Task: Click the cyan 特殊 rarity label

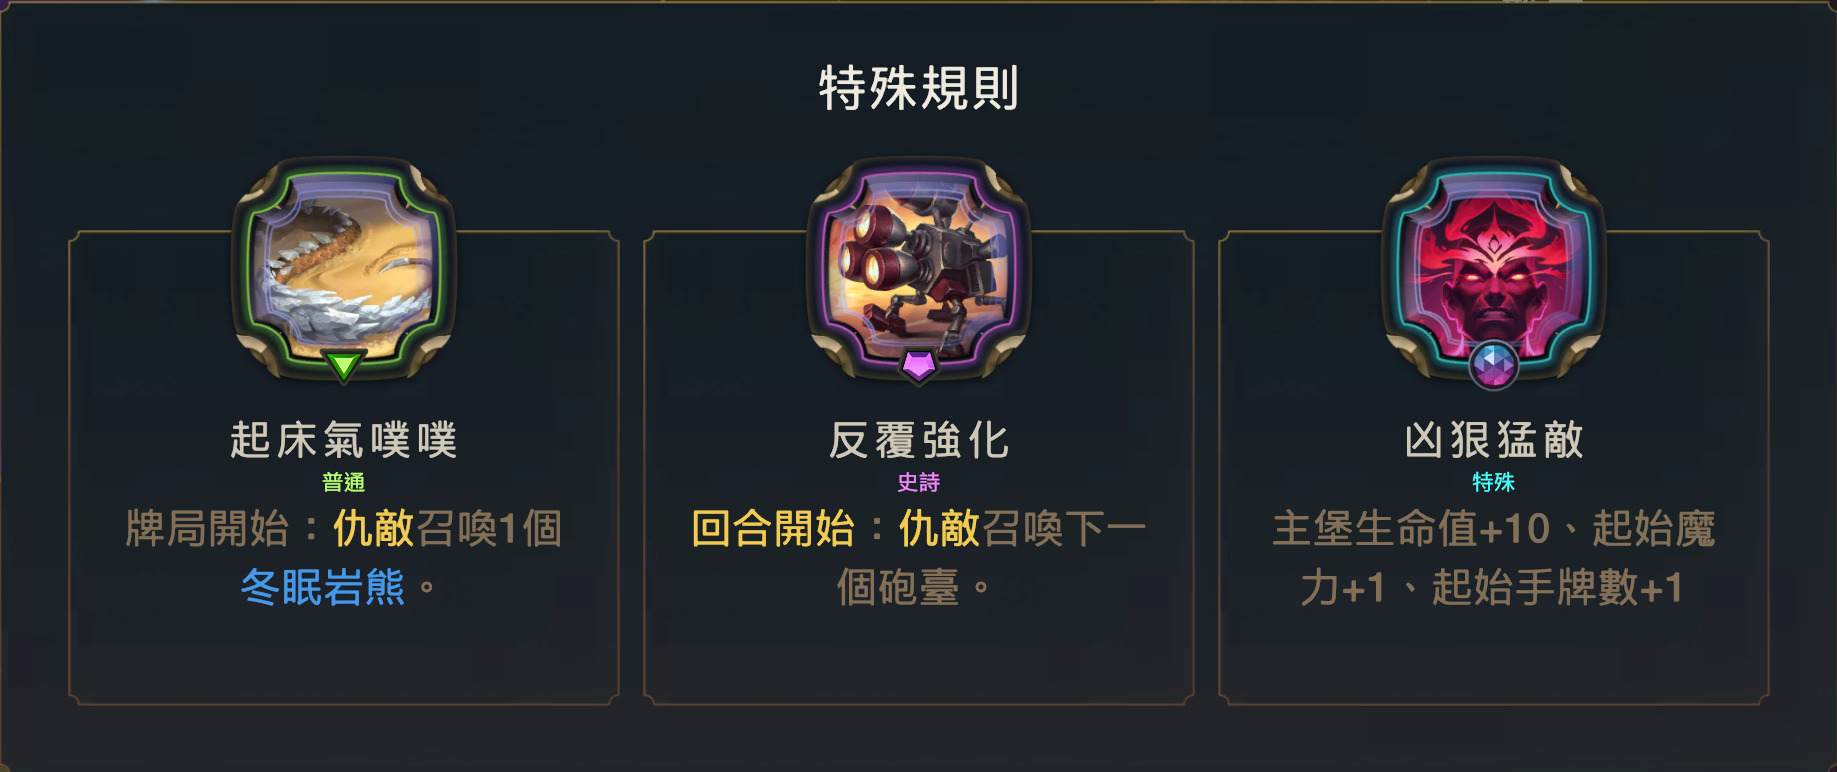Action: [x=1494, y=482]
